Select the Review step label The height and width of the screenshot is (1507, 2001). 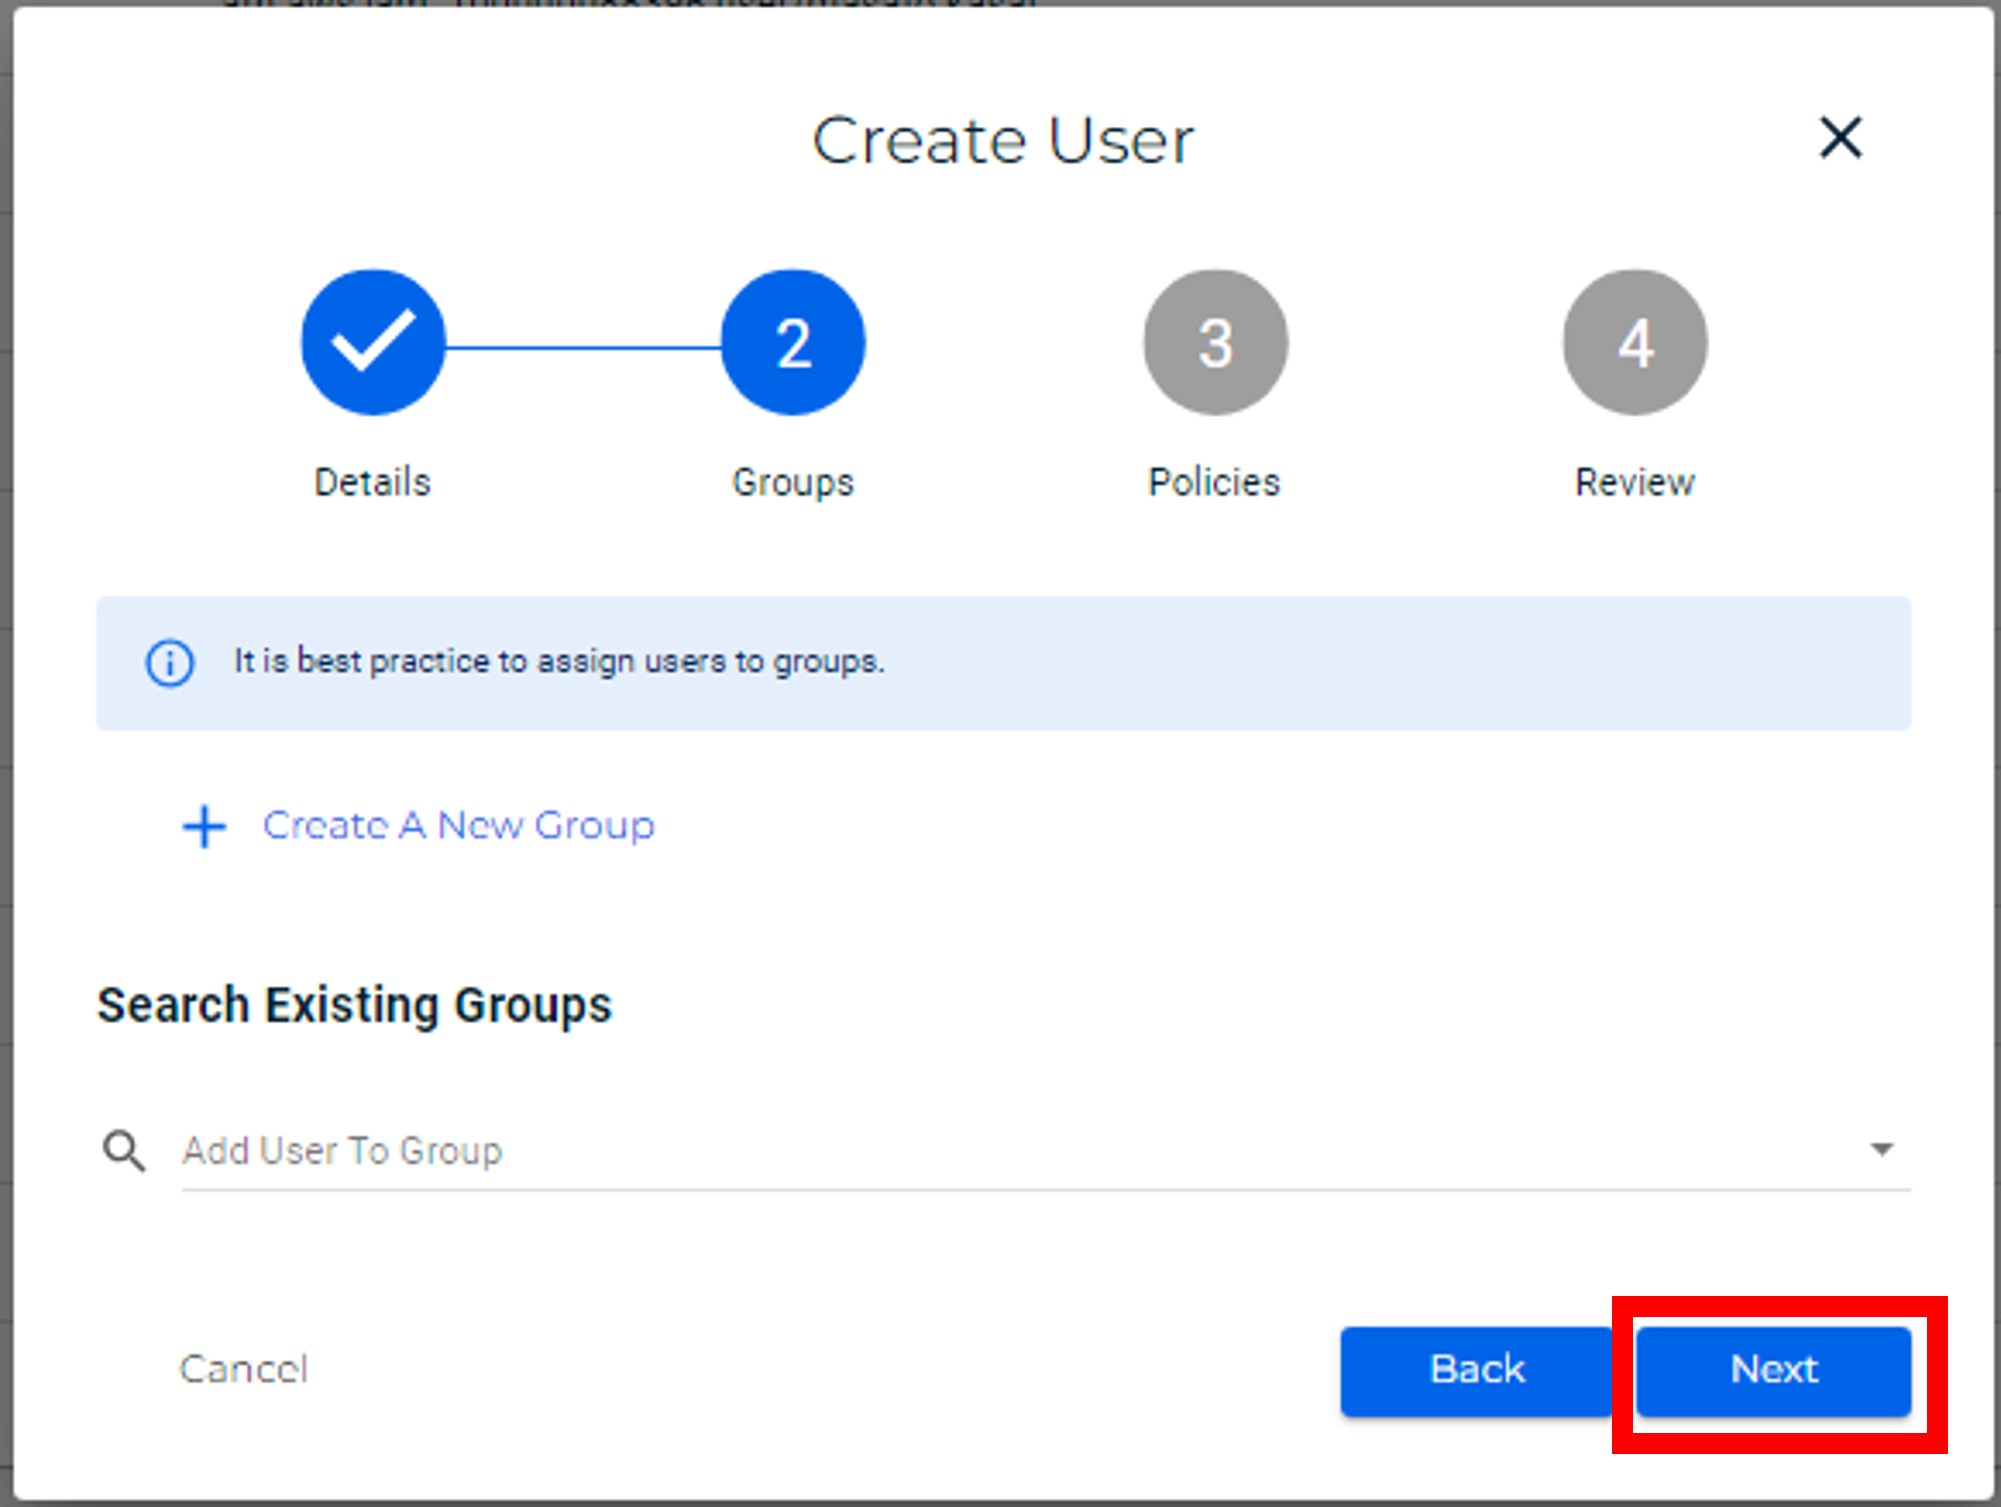1635,483
